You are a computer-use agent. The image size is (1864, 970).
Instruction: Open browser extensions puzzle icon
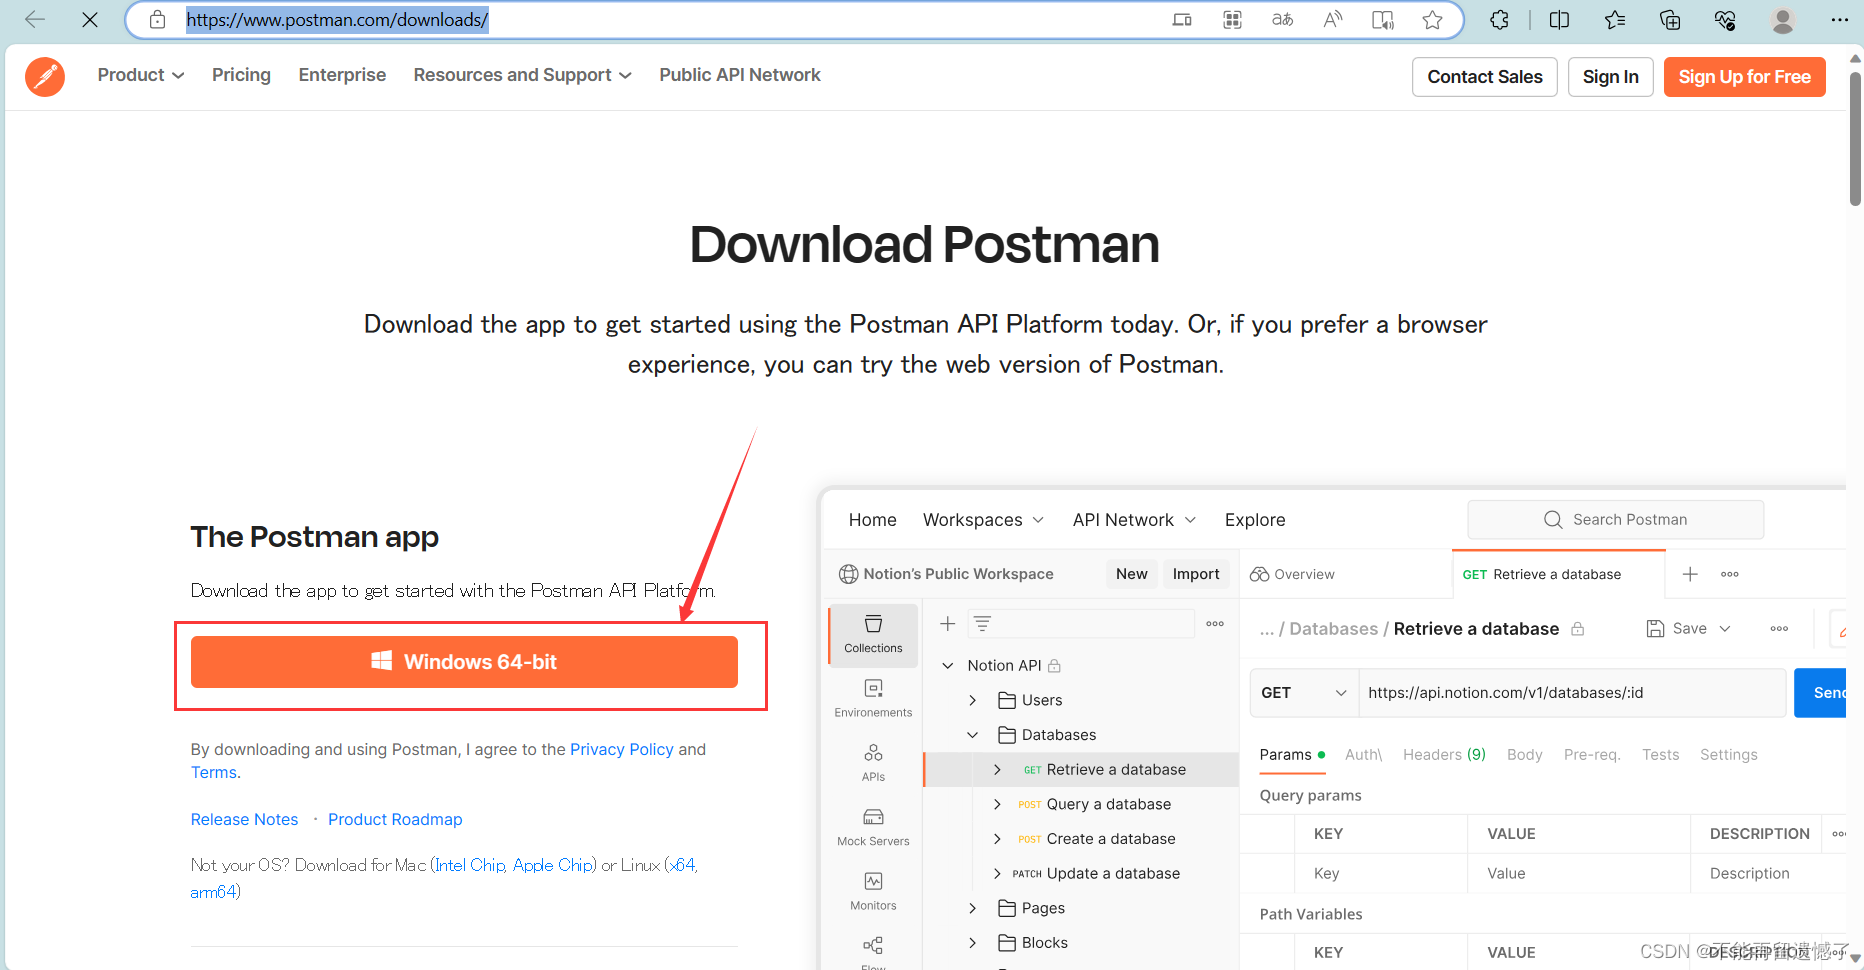click(x=1499, y=19)
